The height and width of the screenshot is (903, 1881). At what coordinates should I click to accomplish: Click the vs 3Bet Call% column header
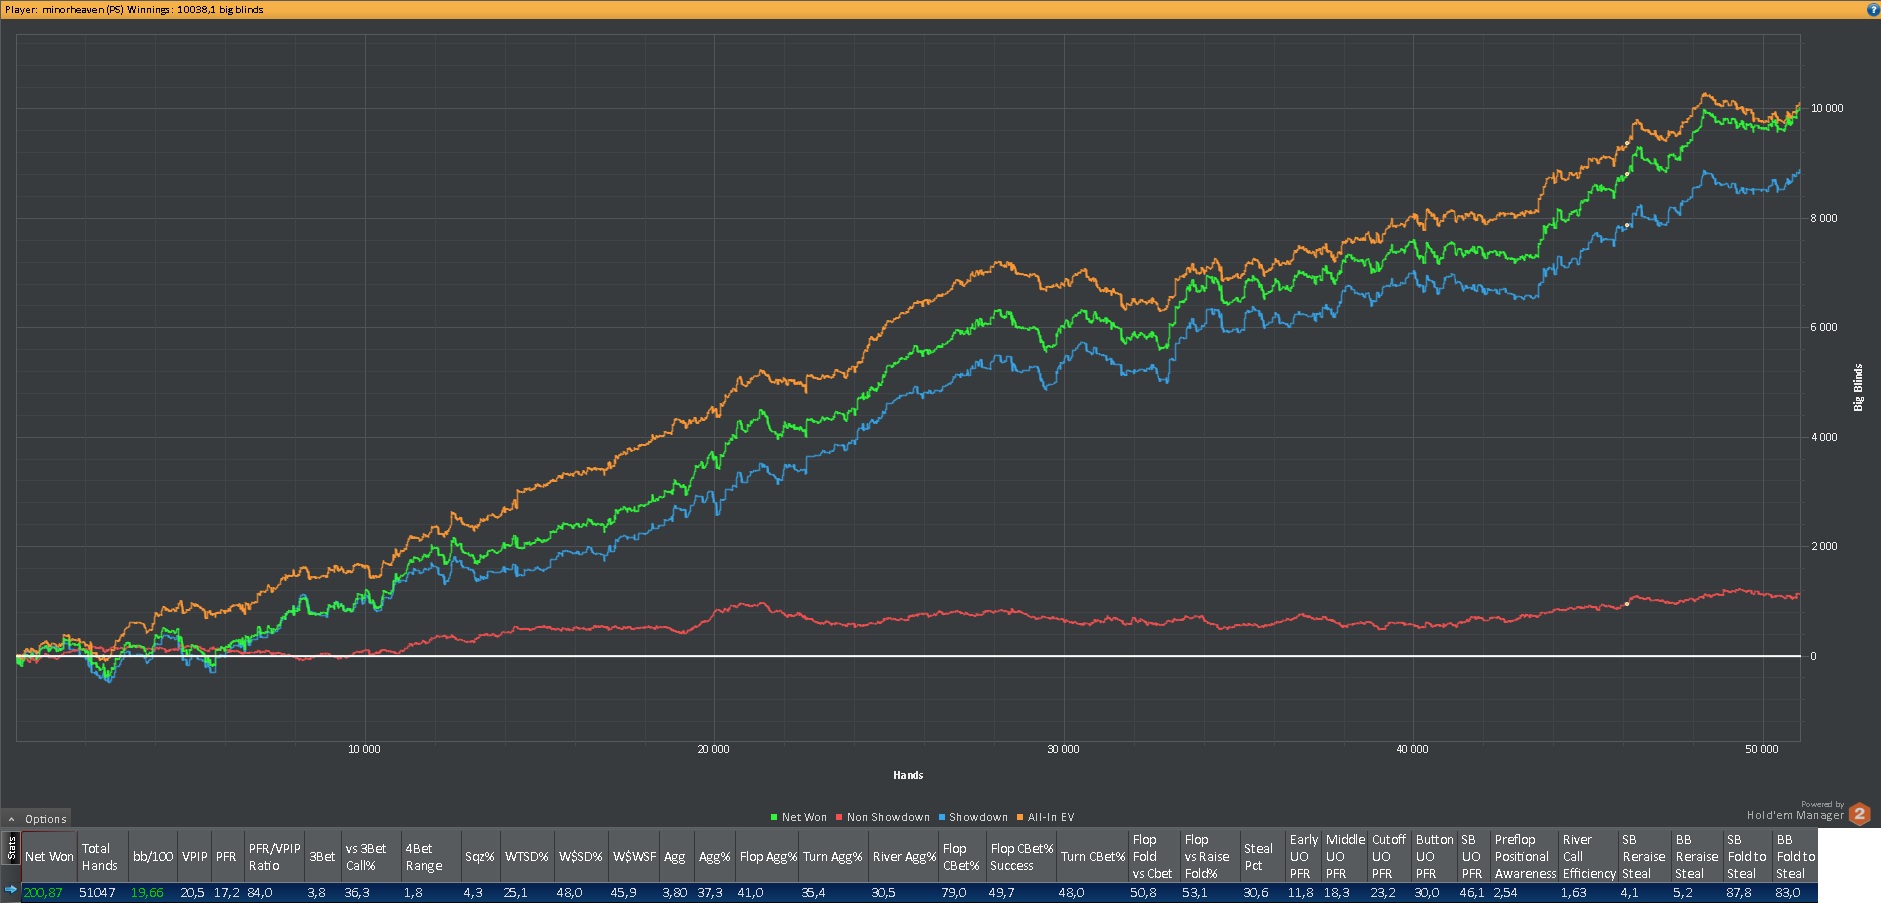pos(371,856)
